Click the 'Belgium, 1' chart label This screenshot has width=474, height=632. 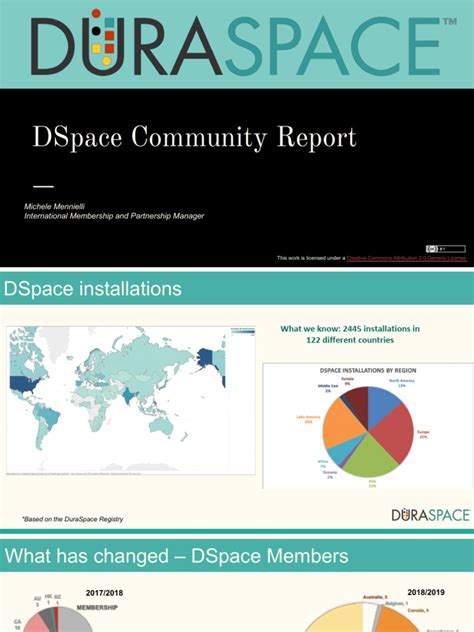click(397, 603)
